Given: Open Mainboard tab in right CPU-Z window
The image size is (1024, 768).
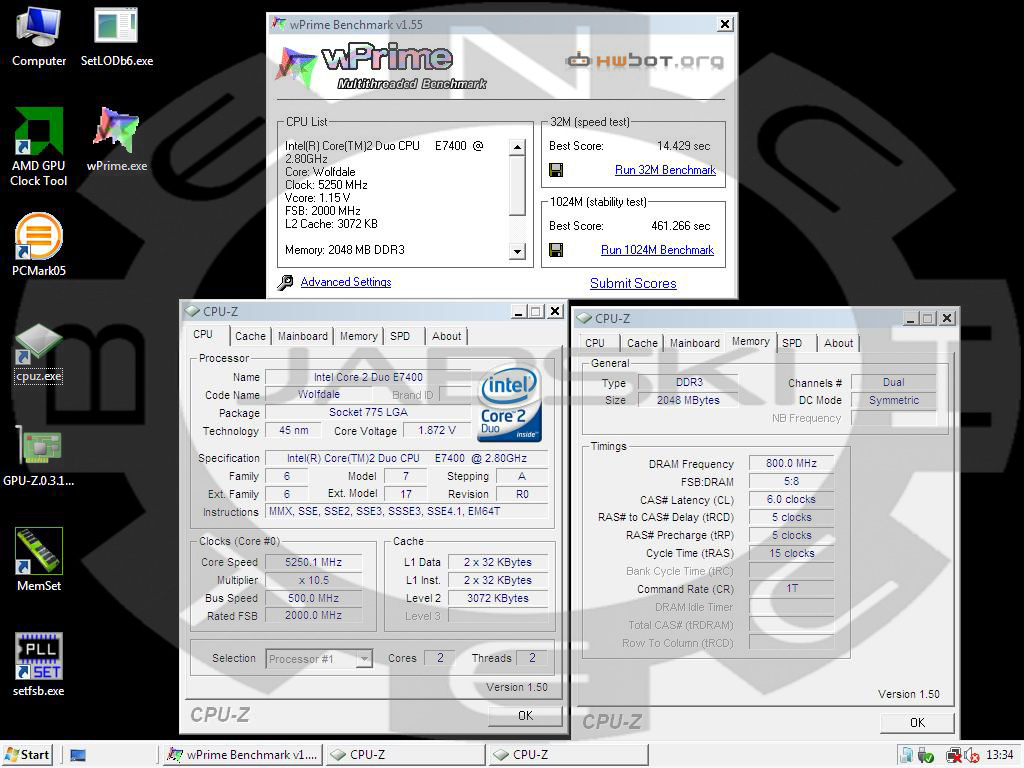Looking at the screenshot, I should (x=694, y=343).
